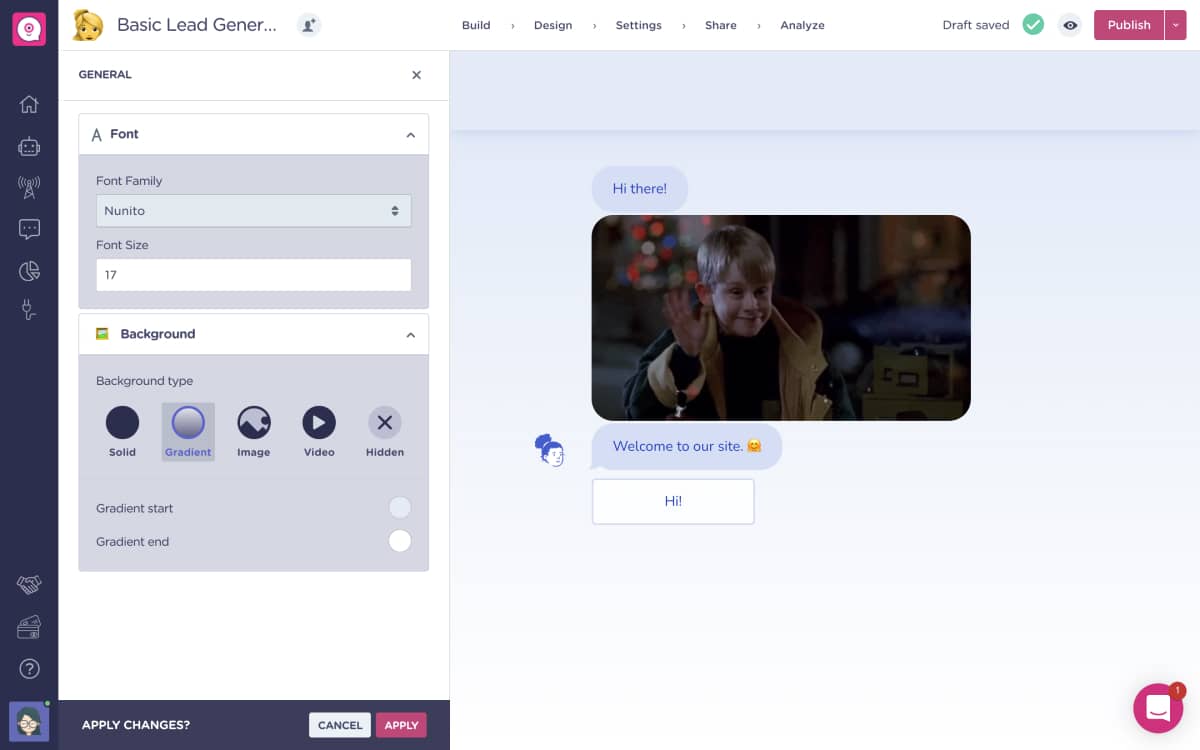The height and width of the screenshot is (750, 1200).
Task: Click the Publish button
Action: click(x=1129, y=25)
